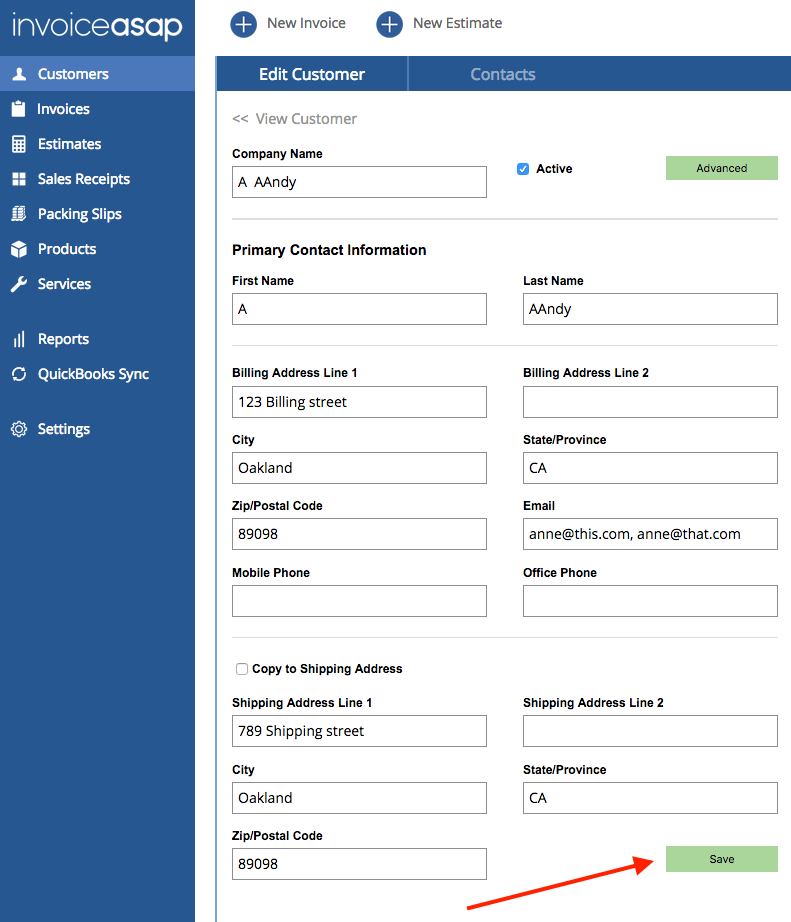Switch to the Contacts tab
This screenshot has width=791, height=922.
tap(502, 74)
